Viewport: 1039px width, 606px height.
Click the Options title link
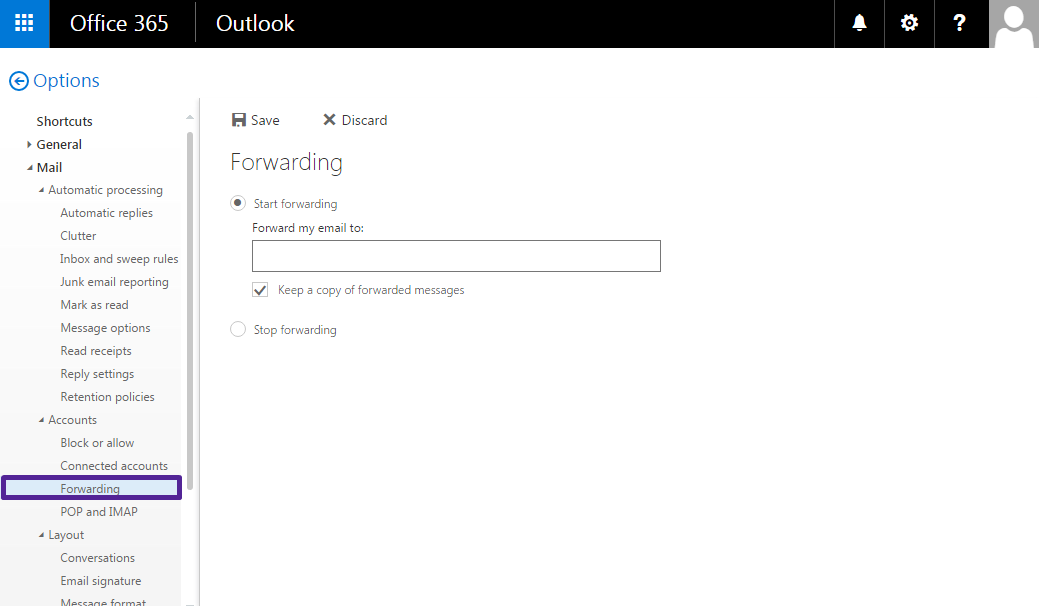pos(66,81)
